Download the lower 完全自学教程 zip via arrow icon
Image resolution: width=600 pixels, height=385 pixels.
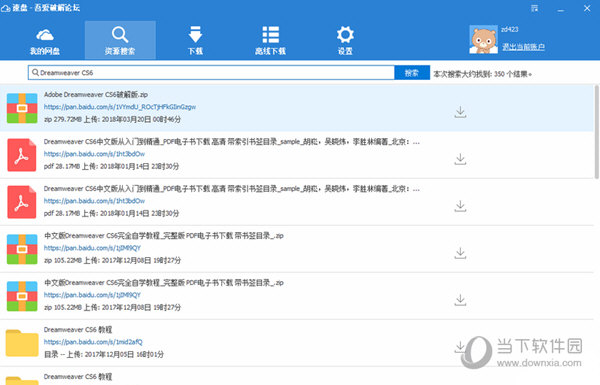pyautogui.click(x=460, y=300)
